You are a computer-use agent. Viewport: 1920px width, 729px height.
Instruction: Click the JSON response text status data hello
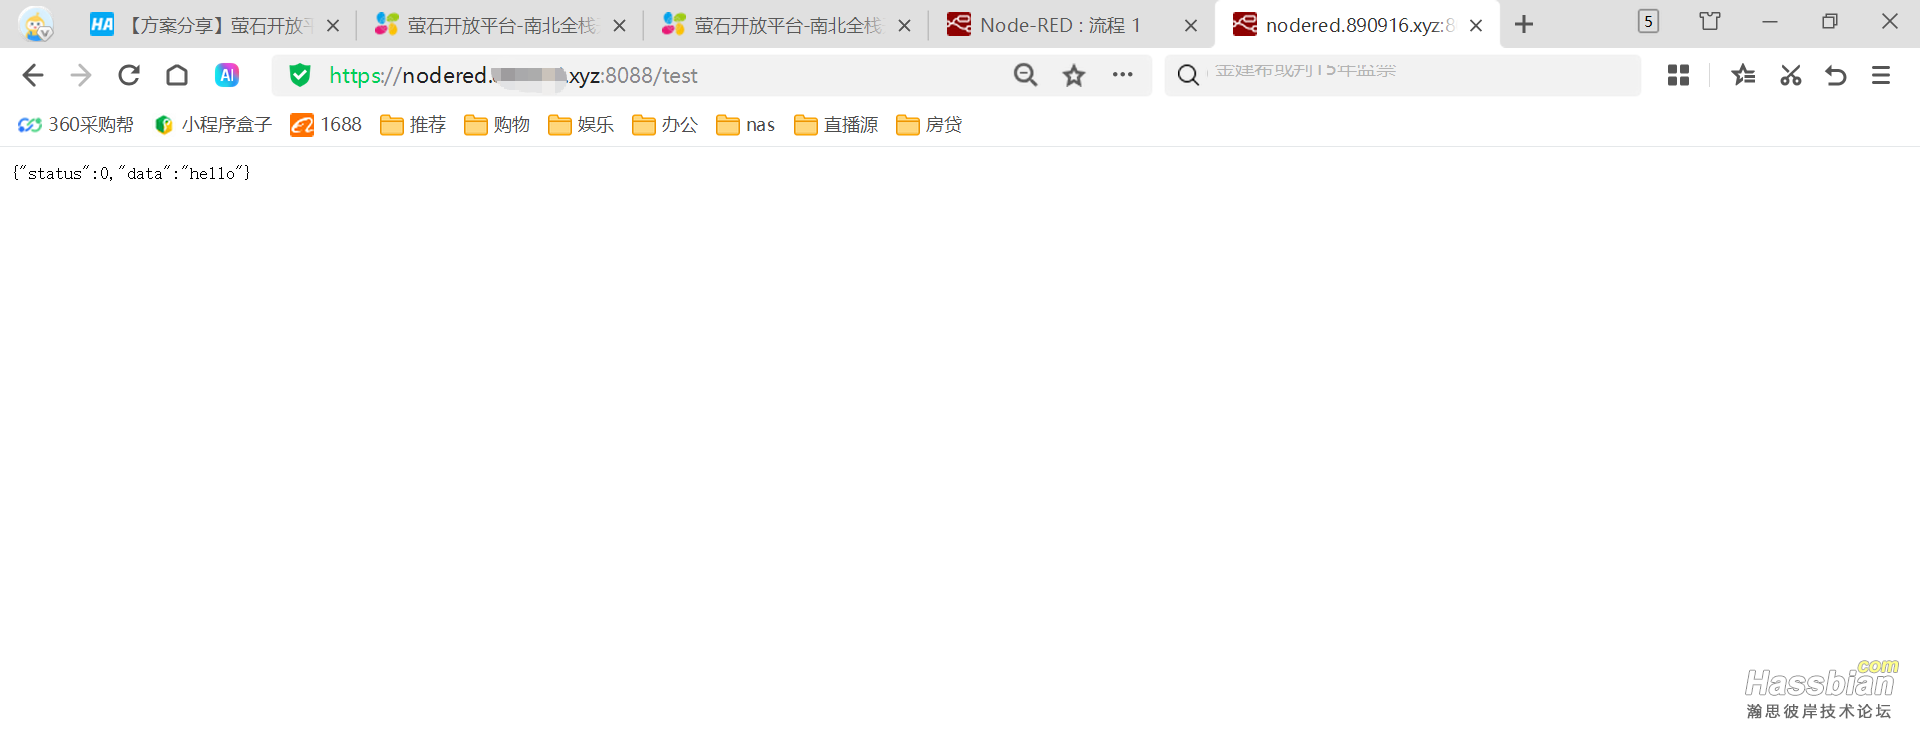point(131,173)
